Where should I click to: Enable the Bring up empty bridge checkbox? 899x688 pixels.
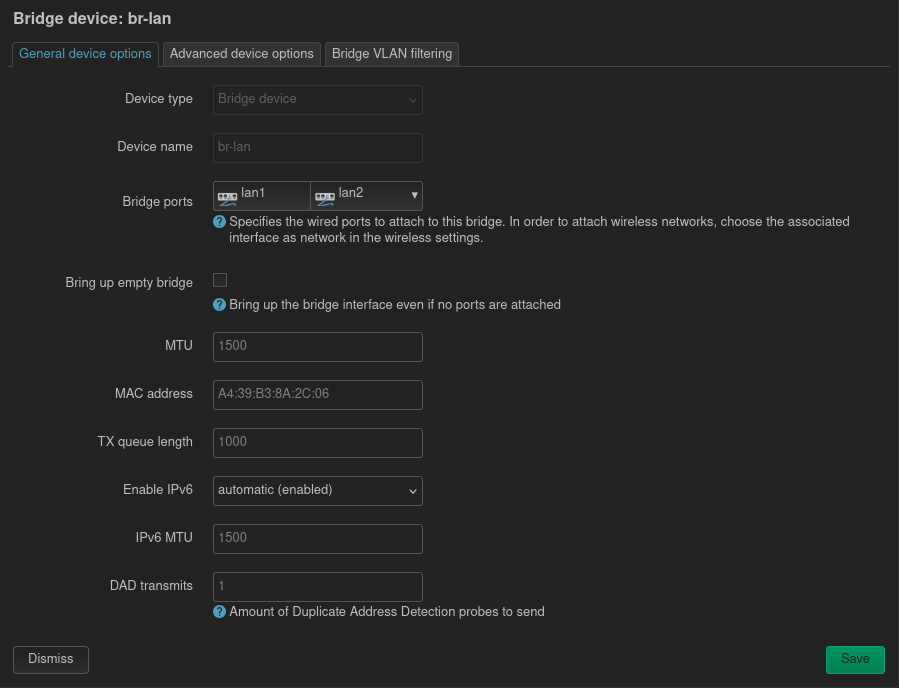[220, 280]
